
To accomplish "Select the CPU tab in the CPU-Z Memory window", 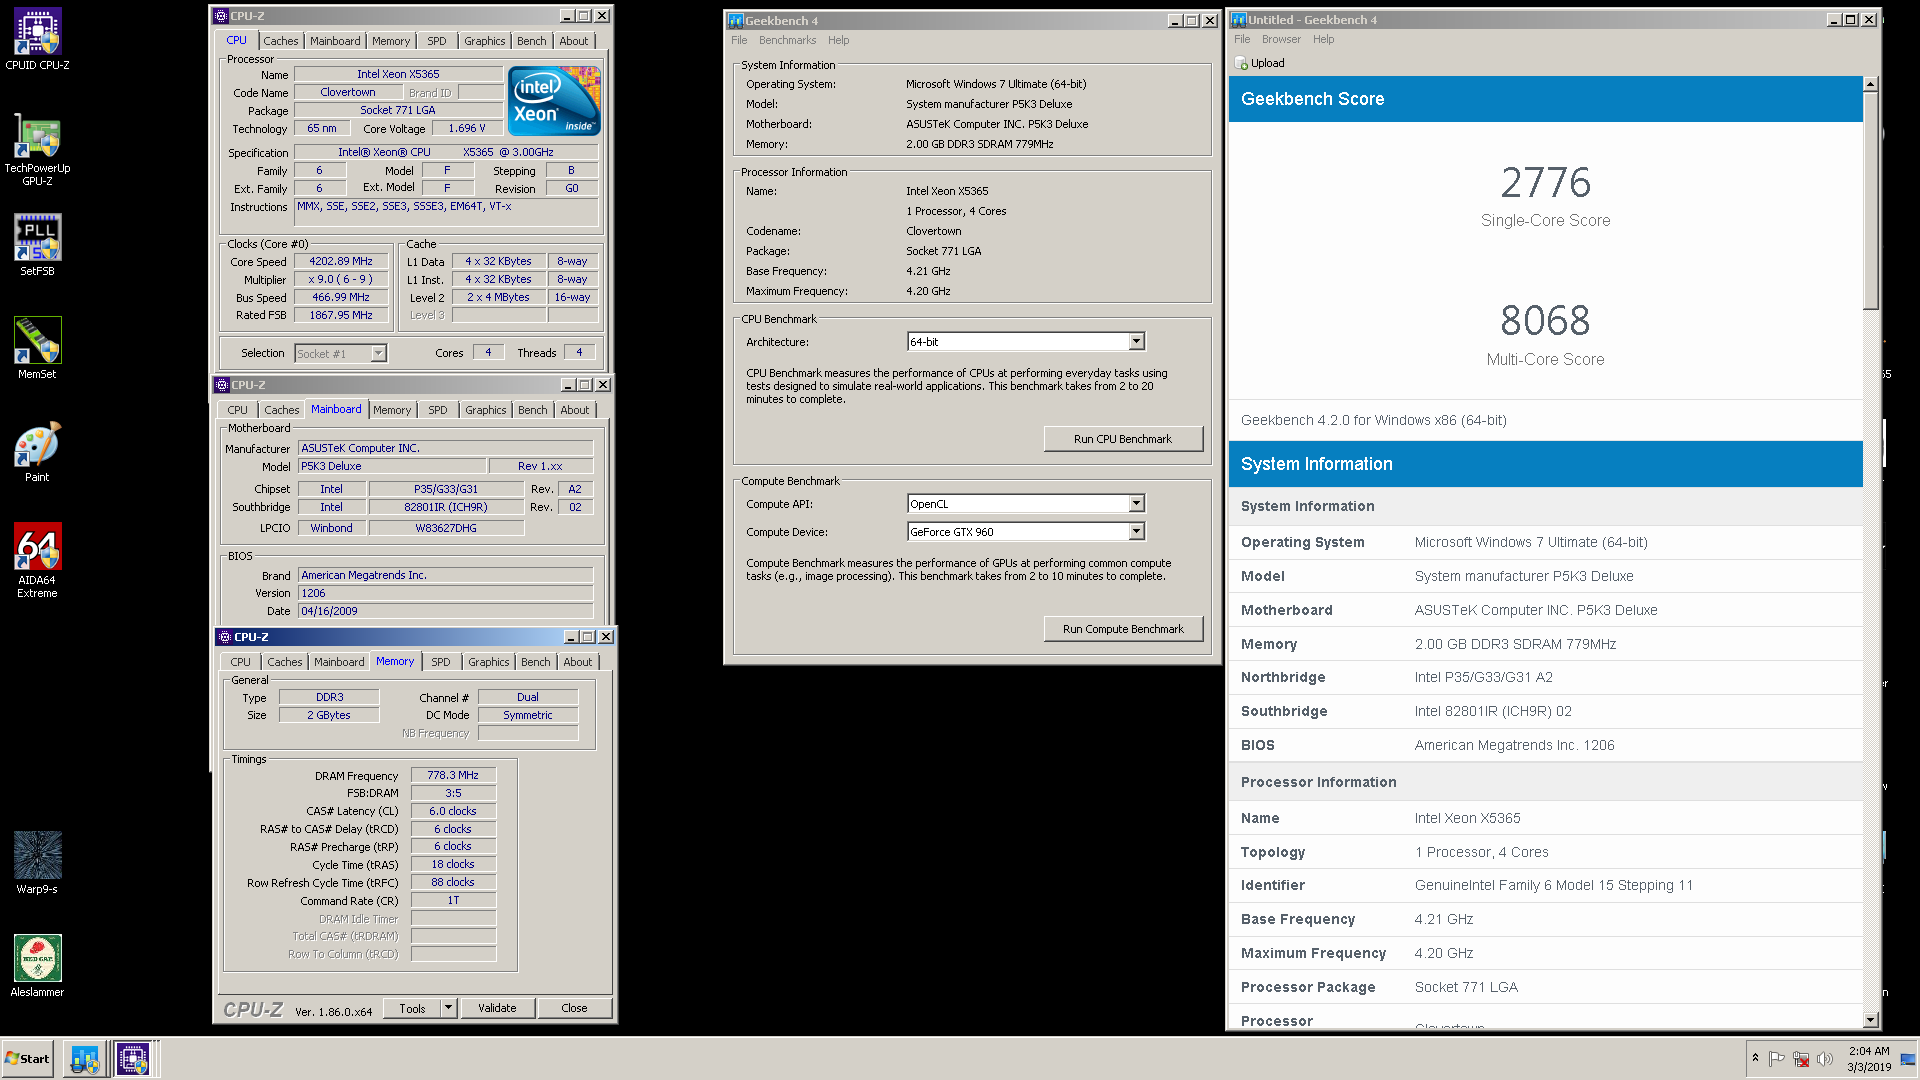I will click(x=241, y=662).
